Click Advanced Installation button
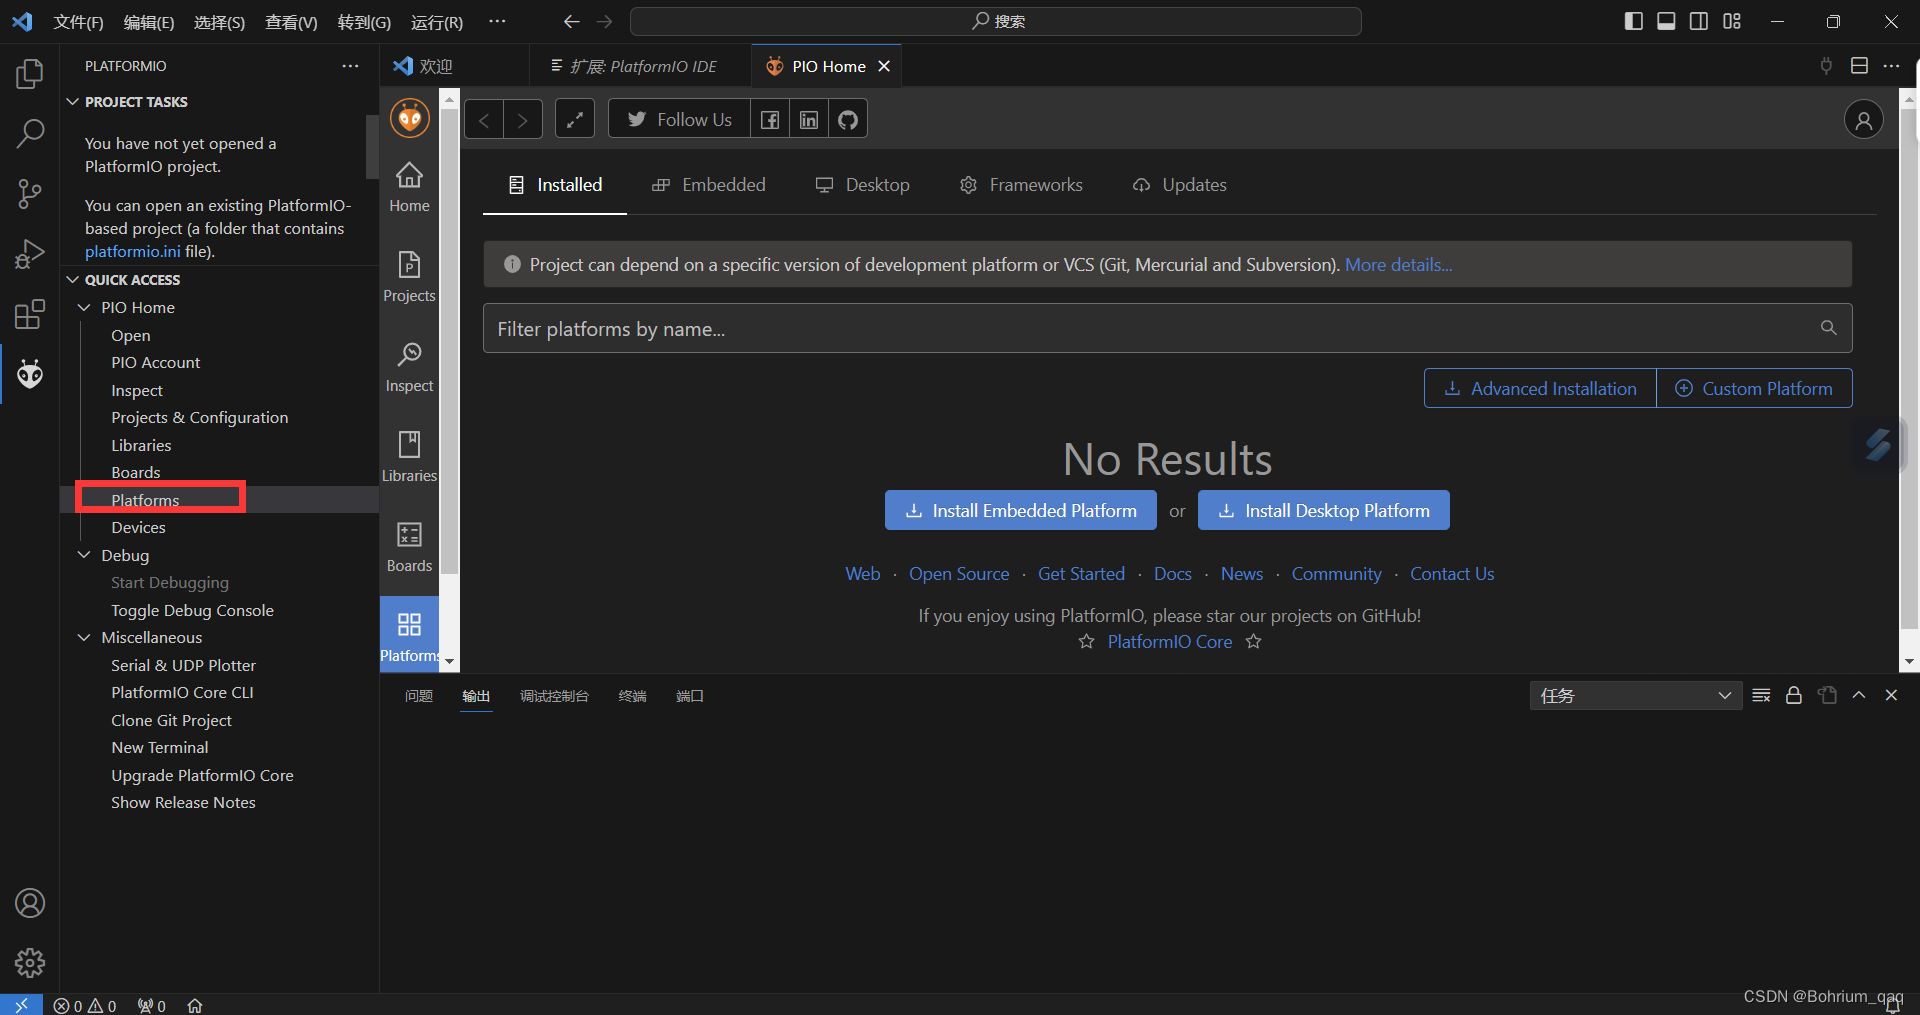The height and width of the screenshot is (1015, 1920). pos(1540,388)
